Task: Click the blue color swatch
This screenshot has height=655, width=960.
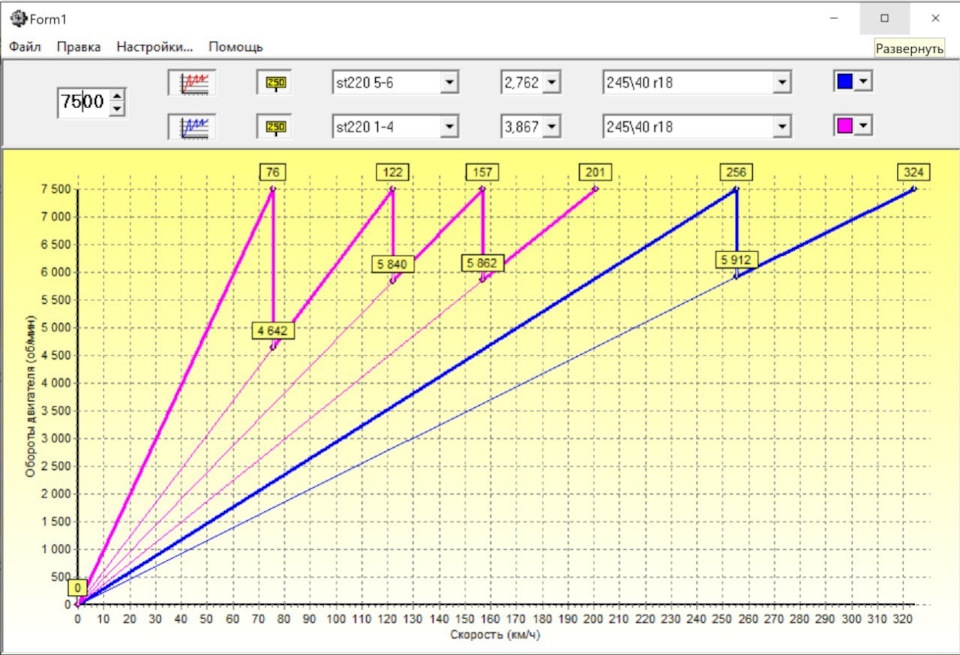Action: coord(845,81)
